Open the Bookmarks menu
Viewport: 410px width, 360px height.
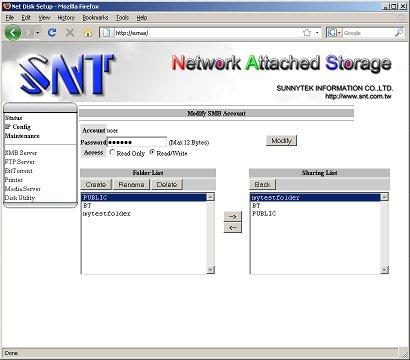[95, 18]
